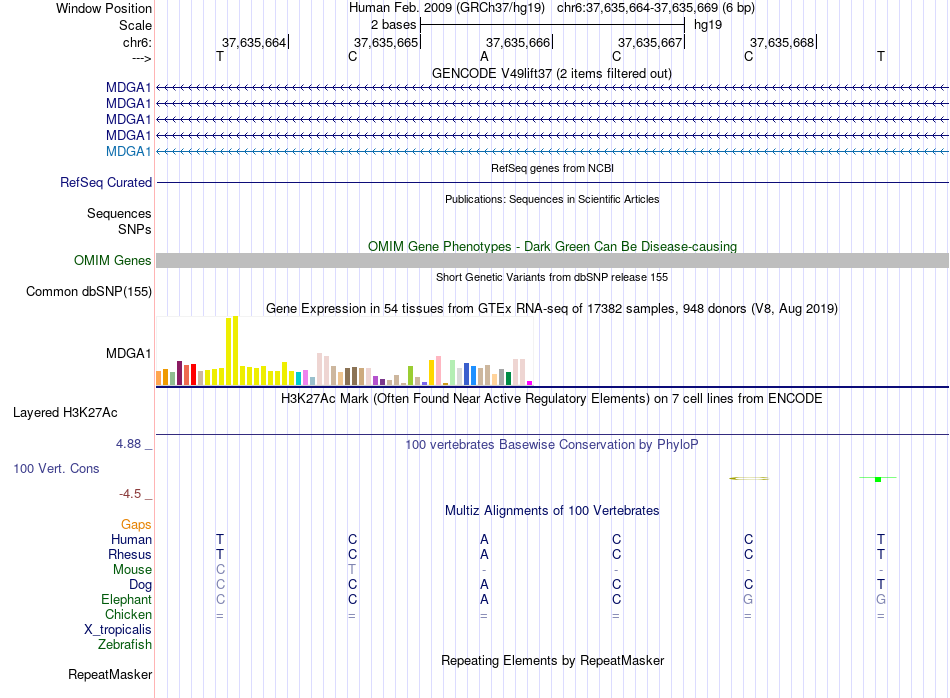Open Repeating Elements by RepeatMasker title

pos(552,660)
